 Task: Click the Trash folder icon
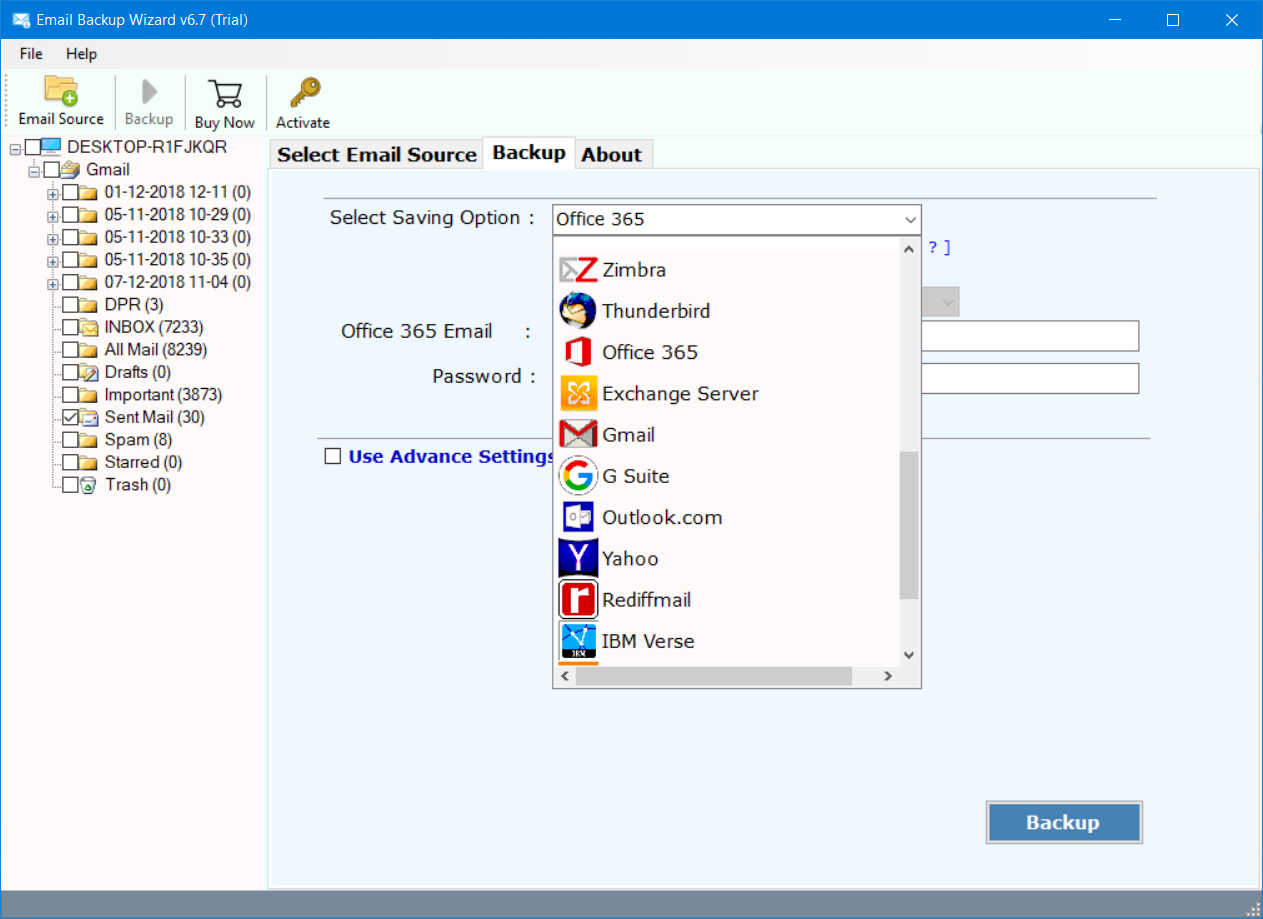[90, 485]
